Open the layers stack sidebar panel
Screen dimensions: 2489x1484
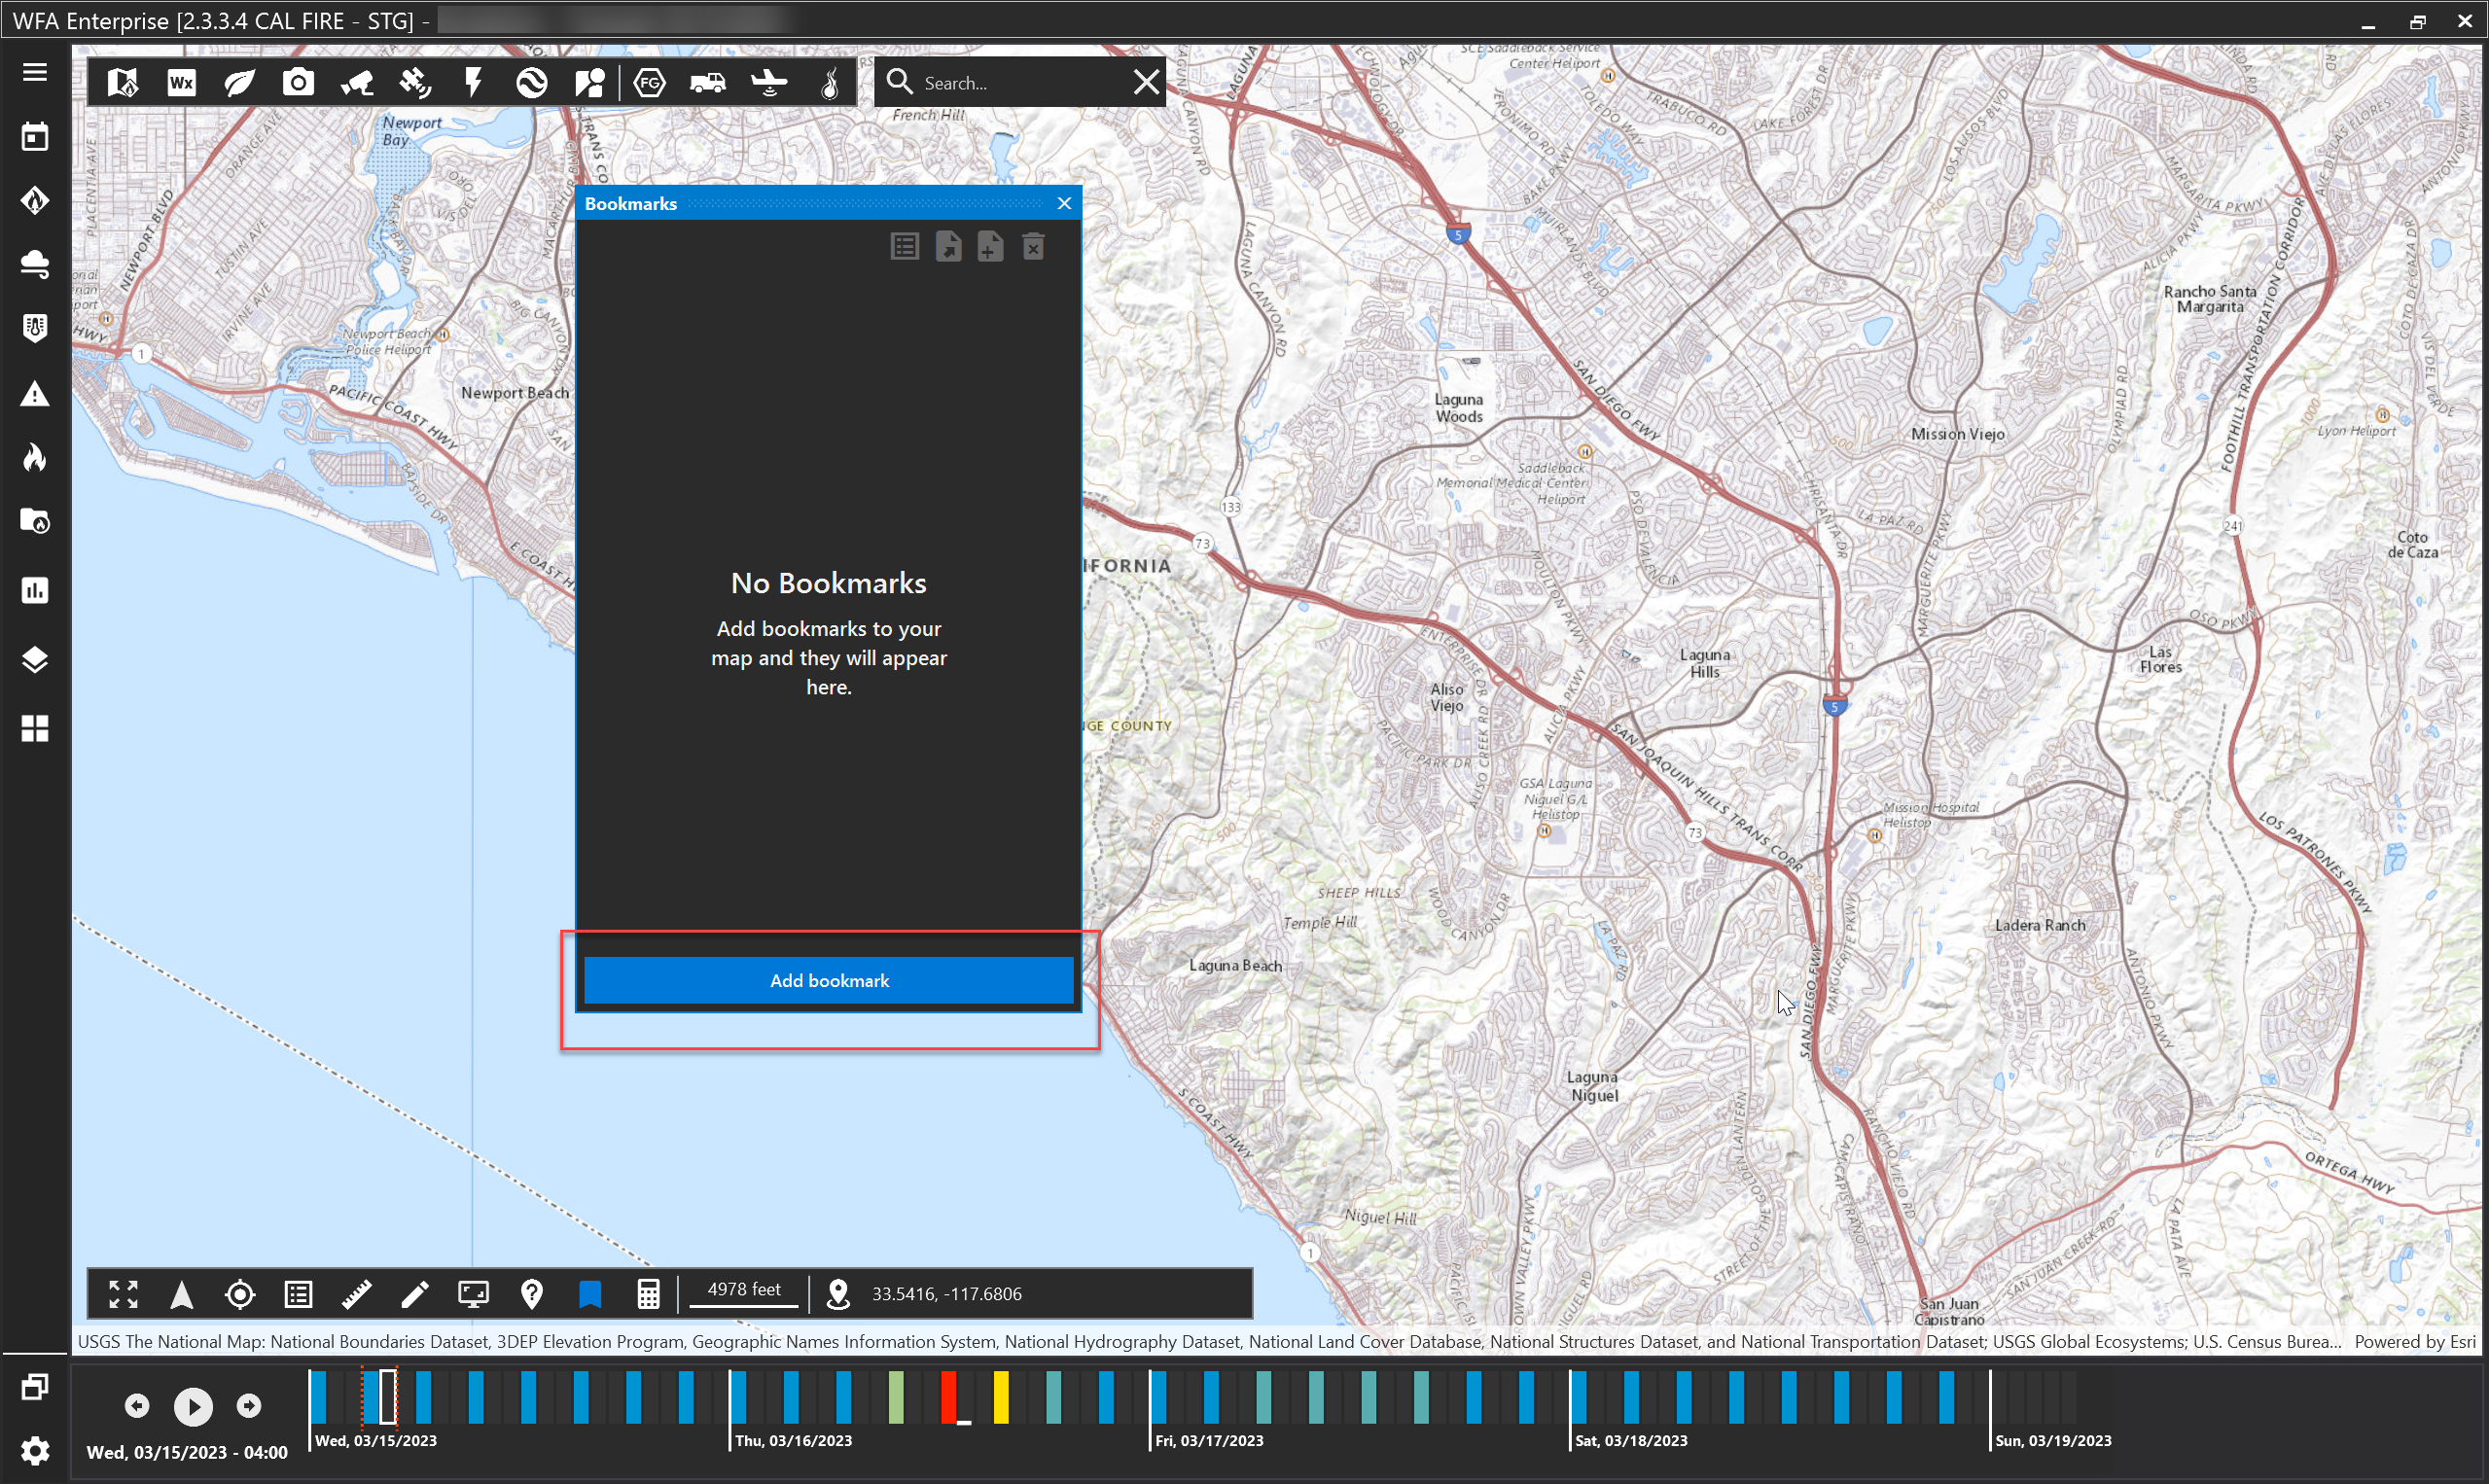coord(35,660)
